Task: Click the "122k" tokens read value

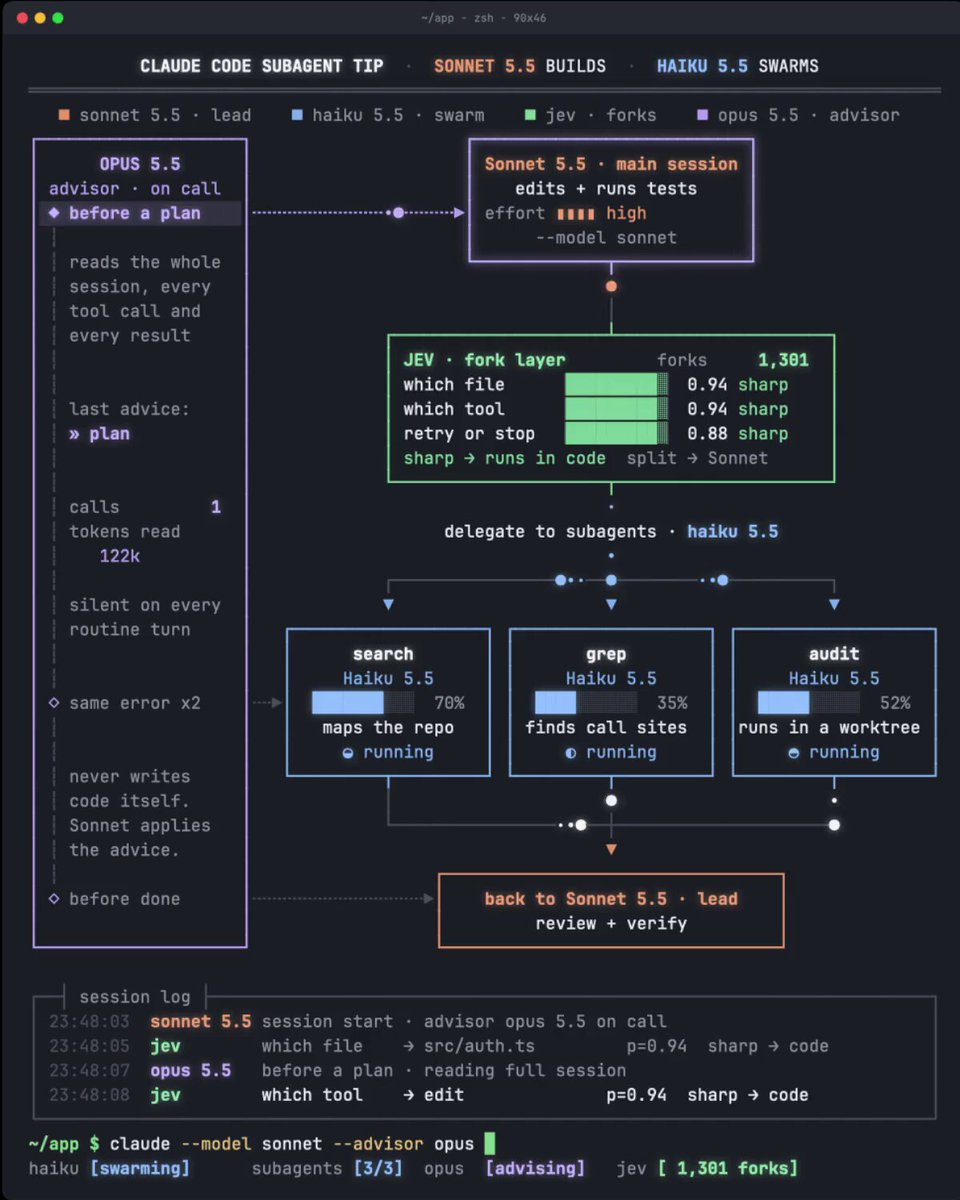Action: point(120,556)
